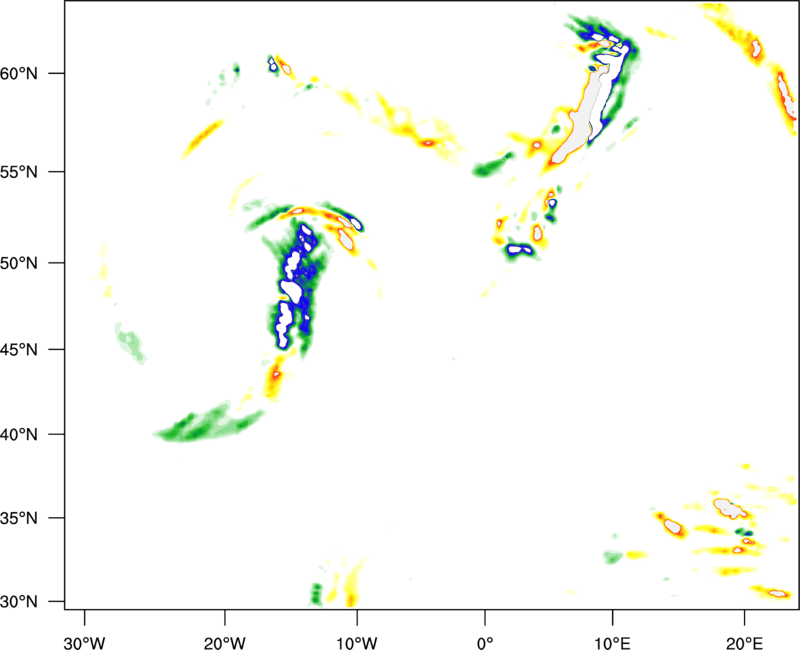Click the 30°N latitude label
Viewport: 800px width, 650px height.
coord(19,602)
